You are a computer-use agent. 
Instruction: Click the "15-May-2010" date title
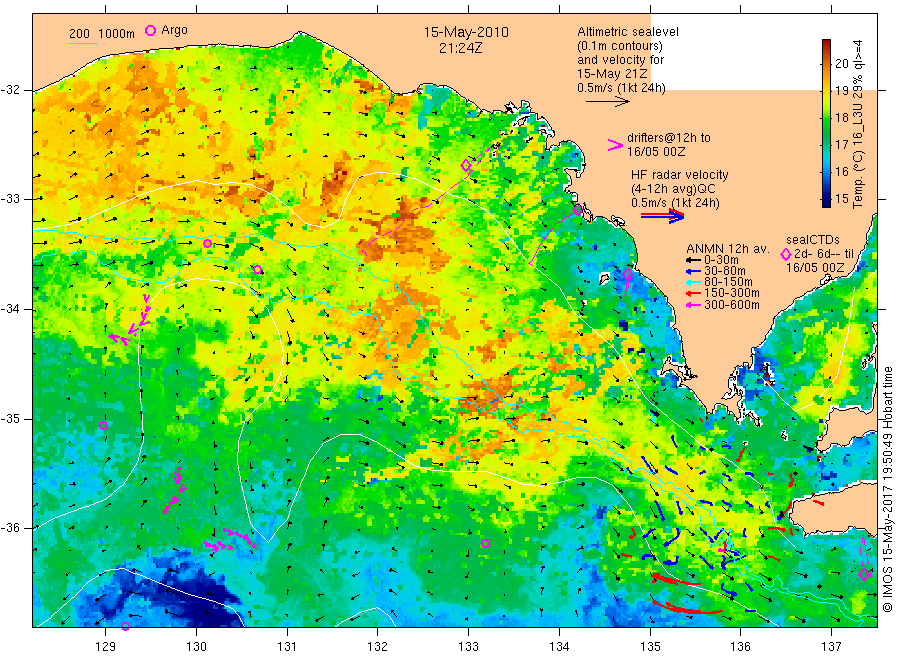(466, 32)
